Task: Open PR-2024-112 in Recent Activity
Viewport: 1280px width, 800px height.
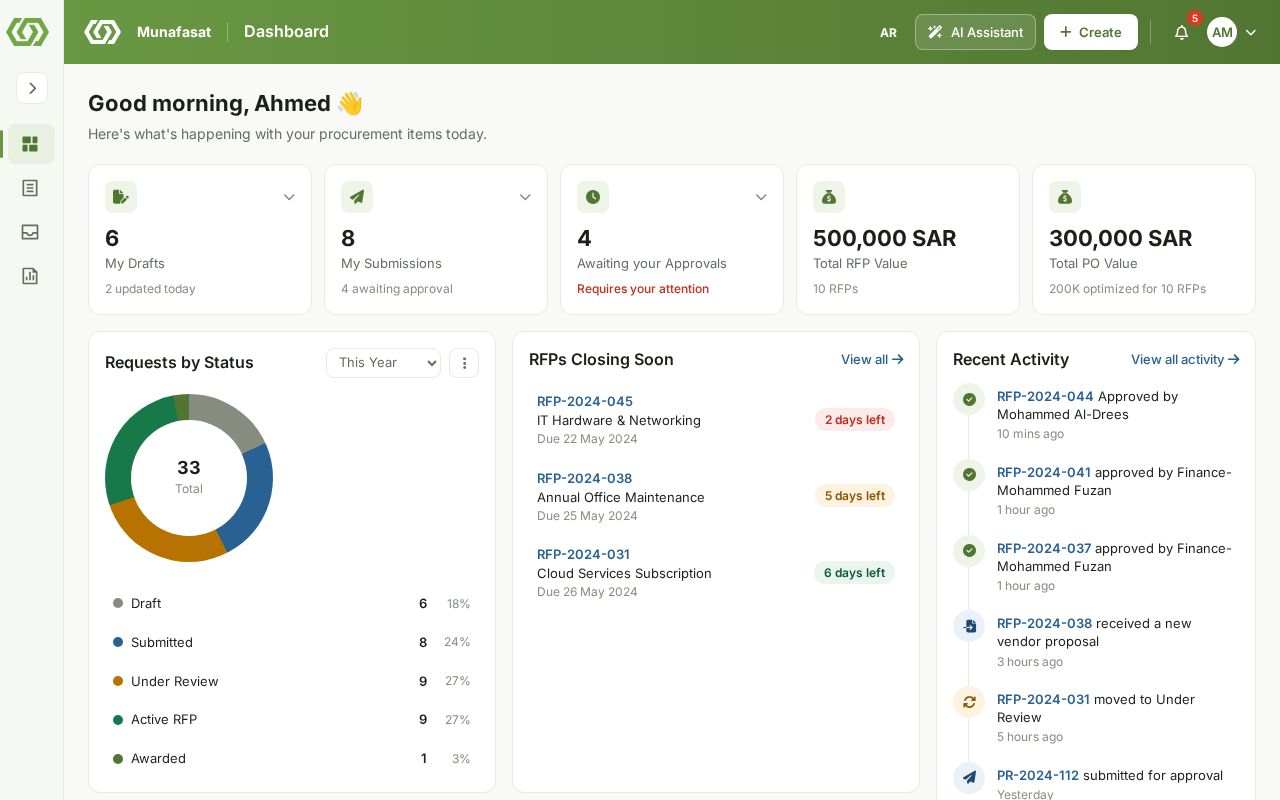Action: tap(1038, 775)
